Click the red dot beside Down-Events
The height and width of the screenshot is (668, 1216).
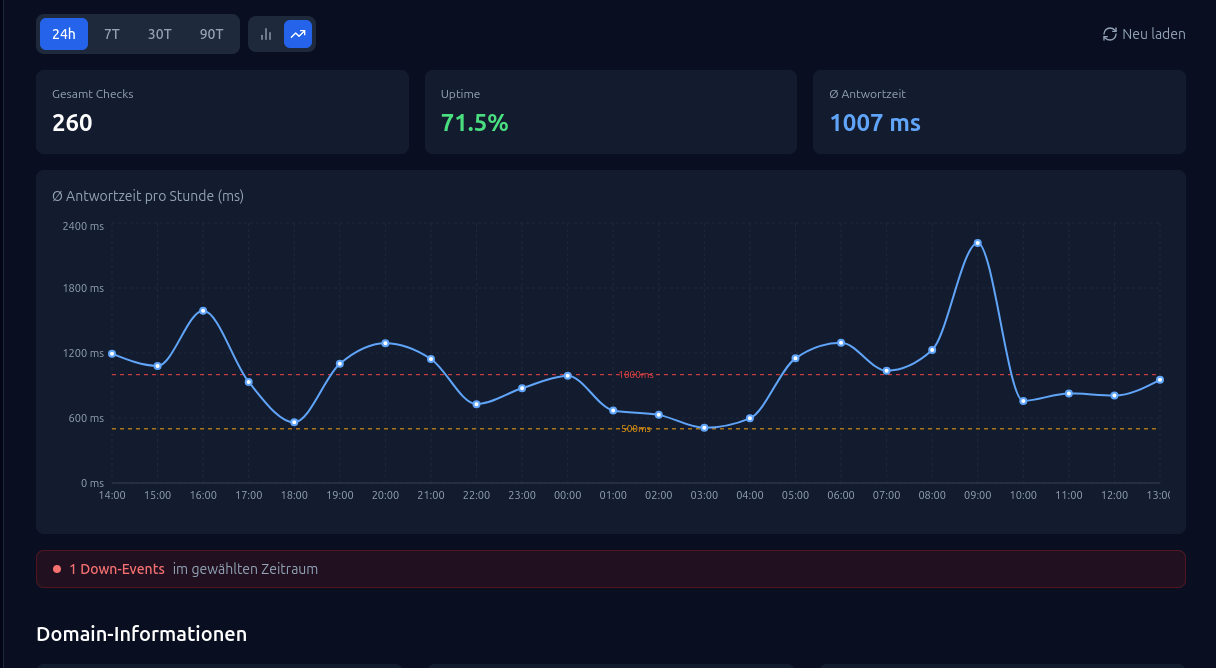coord(57,569)
